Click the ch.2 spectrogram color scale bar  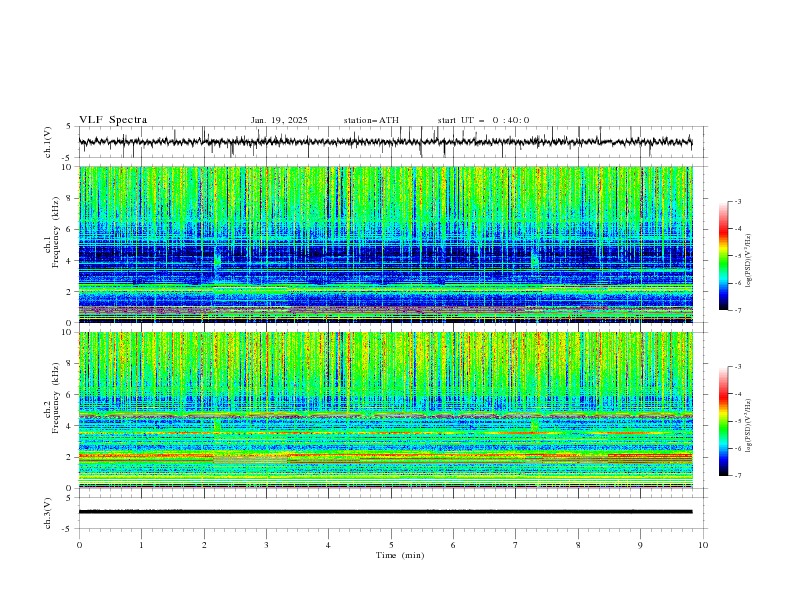click(x=724, y=421)
